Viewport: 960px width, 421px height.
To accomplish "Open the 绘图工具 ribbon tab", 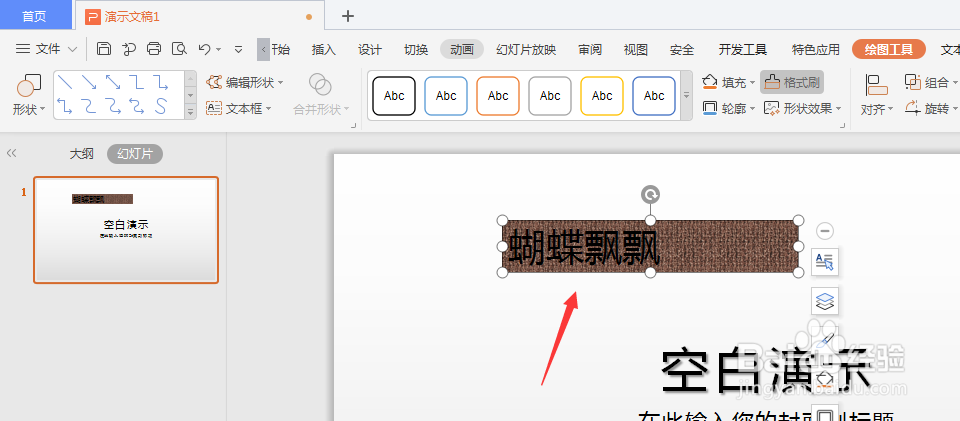I will pos(889,50).
